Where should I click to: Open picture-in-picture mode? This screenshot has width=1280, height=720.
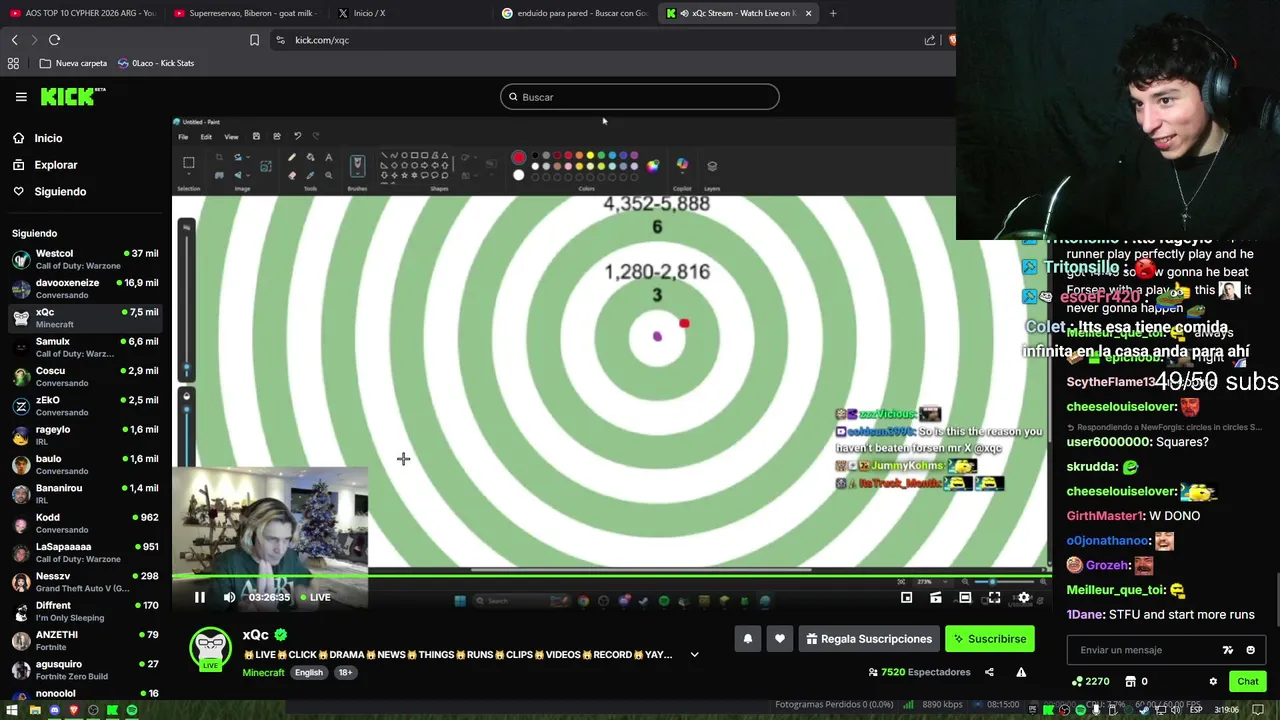click(x=906, y=598)
